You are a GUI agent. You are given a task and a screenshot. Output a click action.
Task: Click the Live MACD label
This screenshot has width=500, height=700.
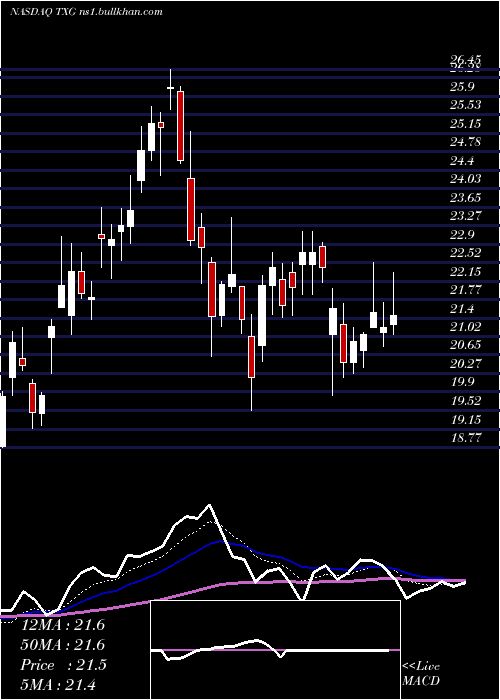pos(421,673)
